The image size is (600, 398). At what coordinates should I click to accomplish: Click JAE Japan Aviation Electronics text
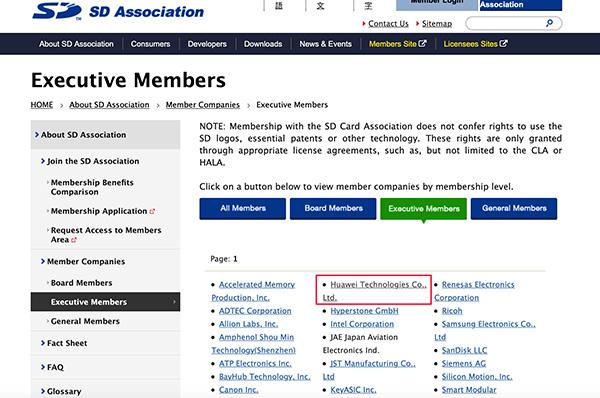(x=360, y=344)
